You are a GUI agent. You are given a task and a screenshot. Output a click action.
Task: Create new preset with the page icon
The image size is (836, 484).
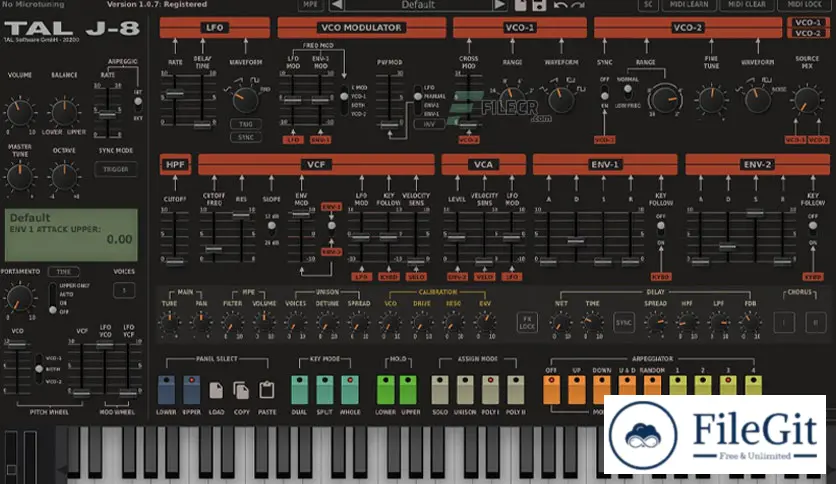(521, 5)
